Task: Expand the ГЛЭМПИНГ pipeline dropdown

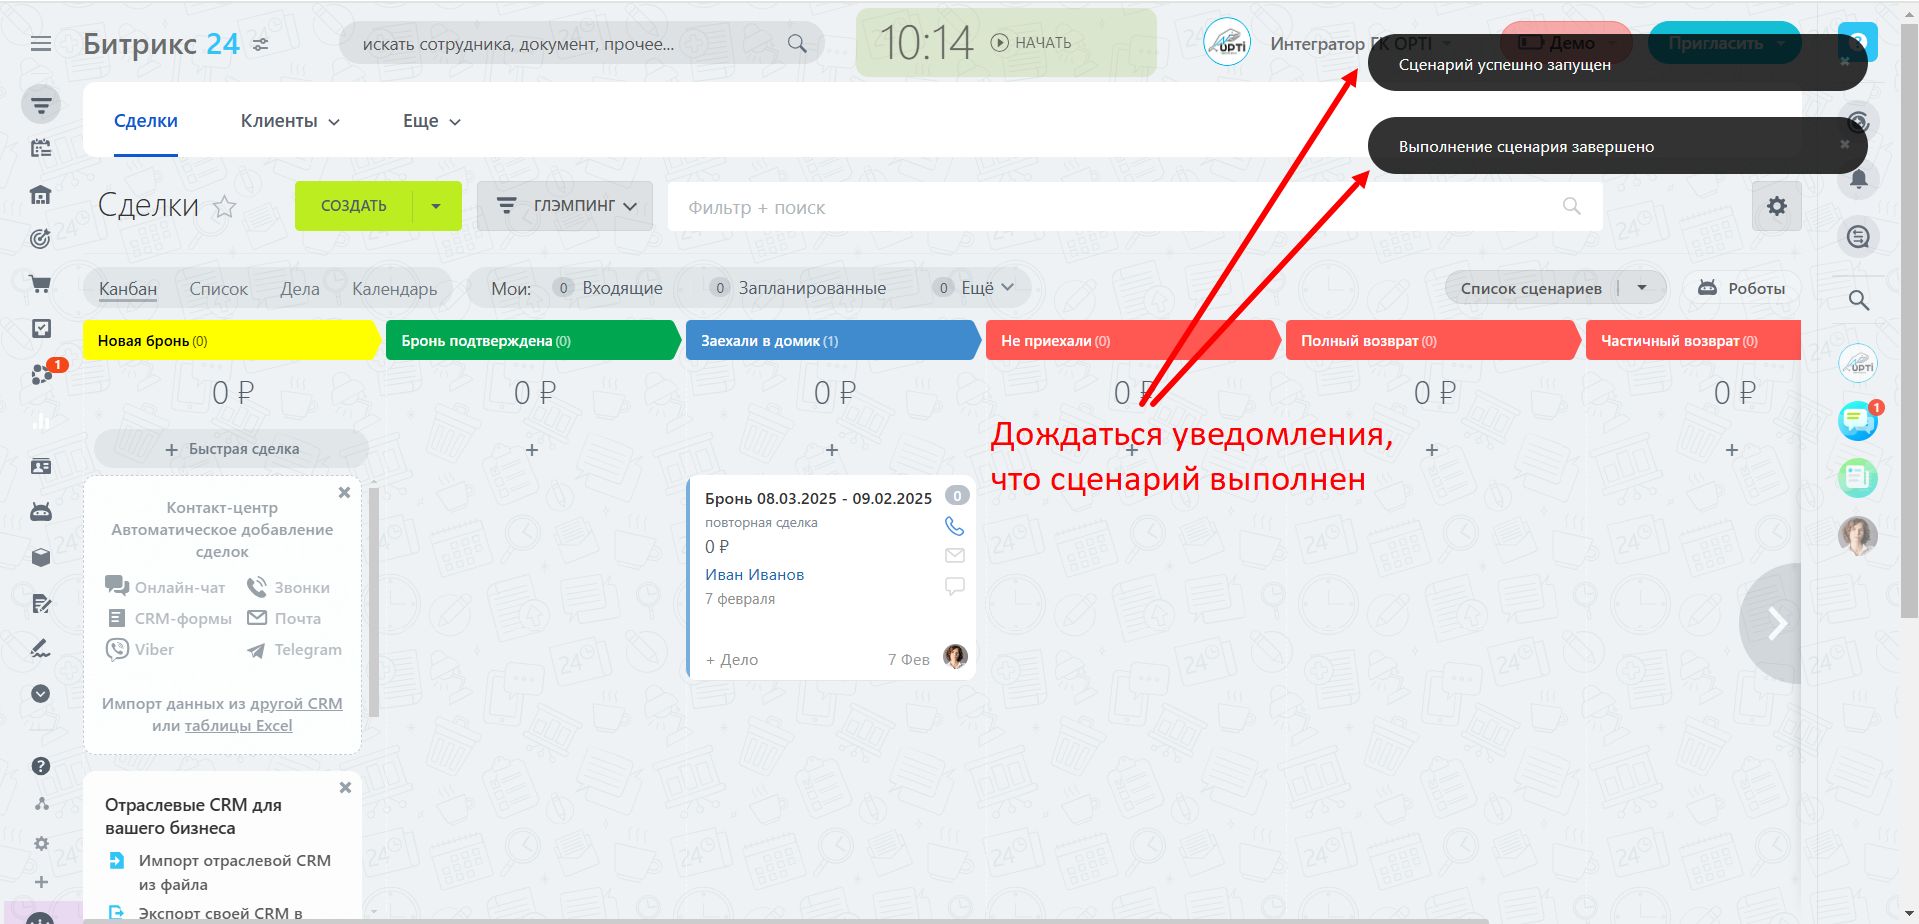Action: (565, 206)
